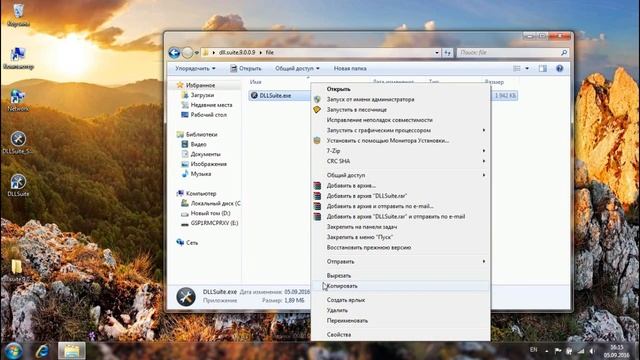This screenshot has height=360, width=640.
Task: Click the network tray icon
Action: pyautogui.click(x=580, y=351)
